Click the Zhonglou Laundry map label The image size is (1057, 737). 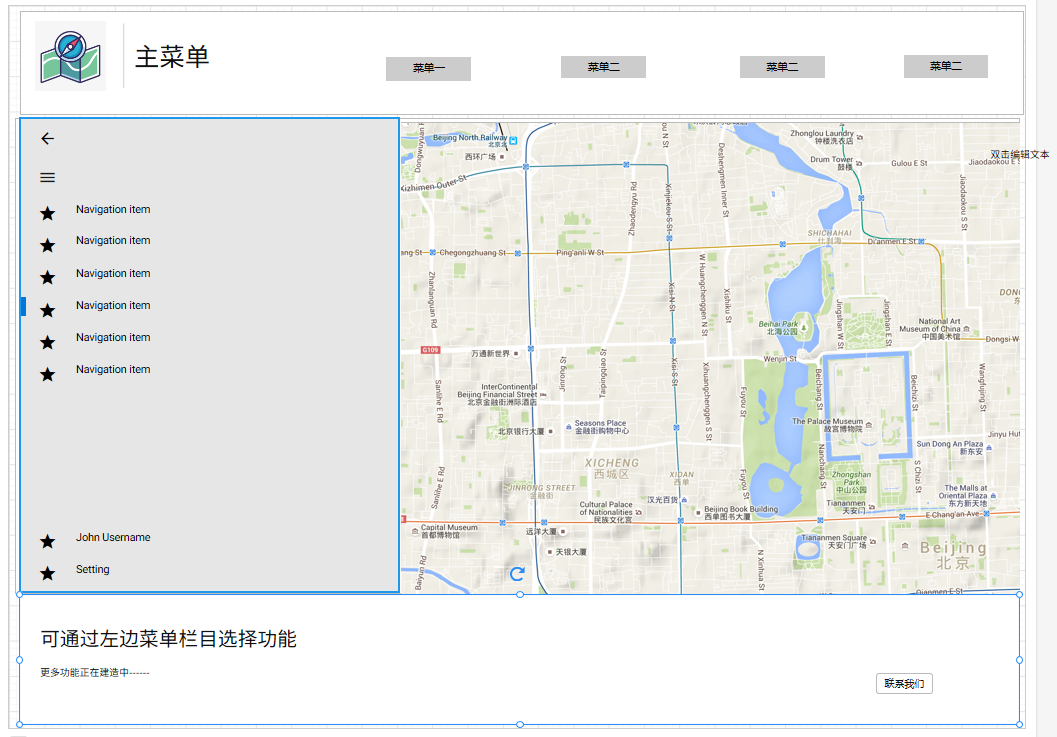point(822,137)
